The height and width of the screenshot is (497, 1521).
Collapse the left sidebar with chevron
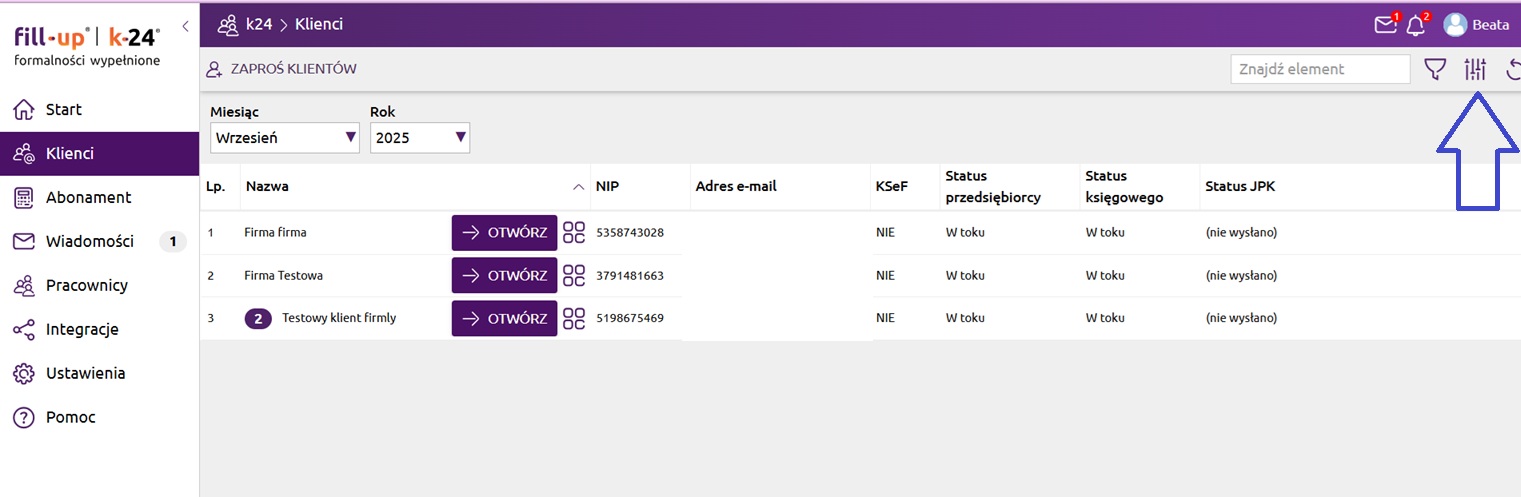185,26
